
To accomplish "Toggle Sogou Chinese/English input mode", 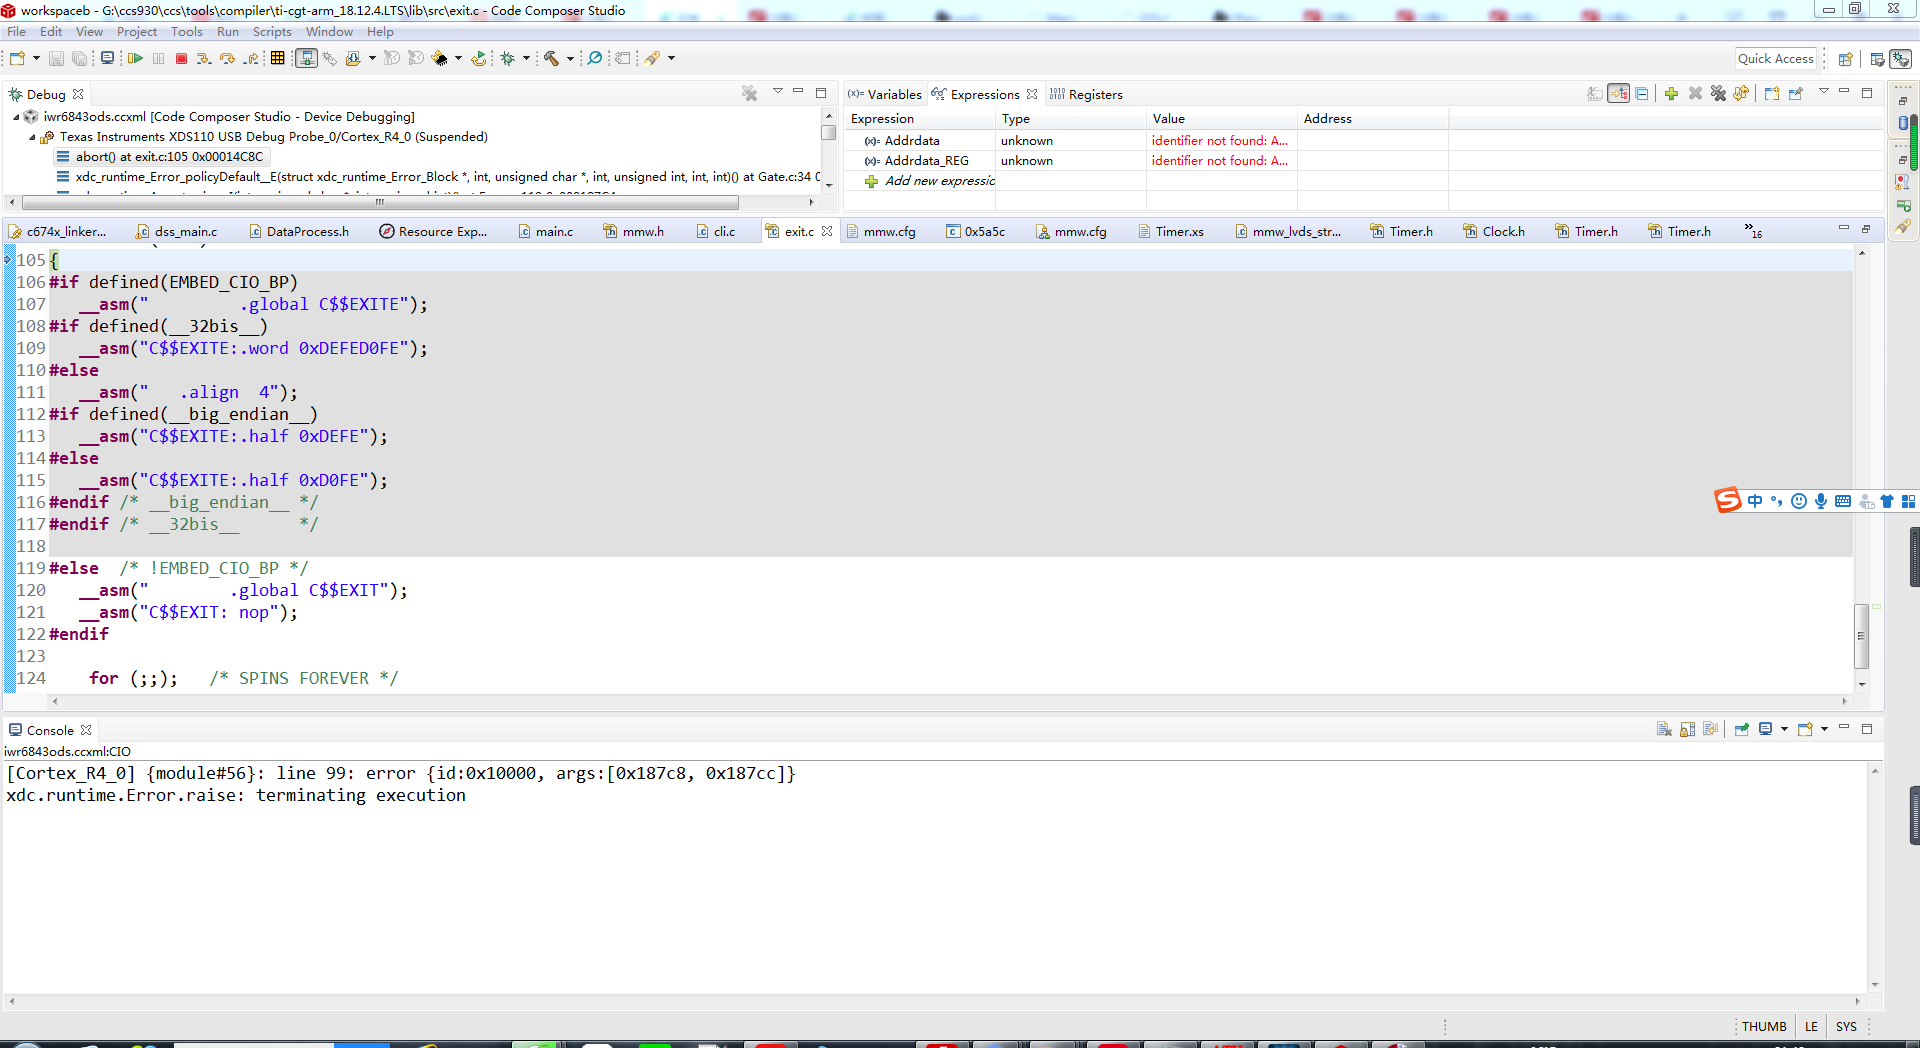I will pos(1755,501).
